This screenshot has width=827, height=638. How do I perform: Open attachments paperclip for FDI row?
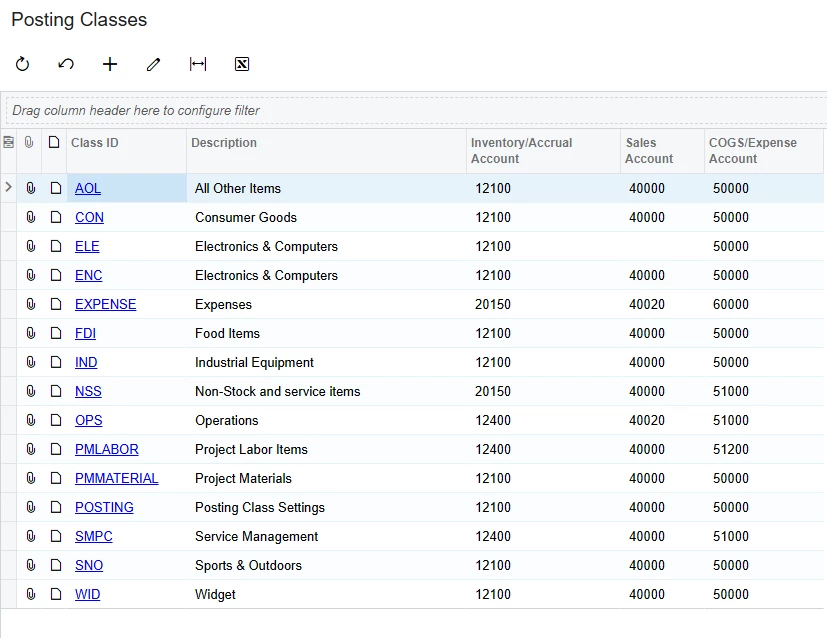pyautogui.click(x=31, y=333)
